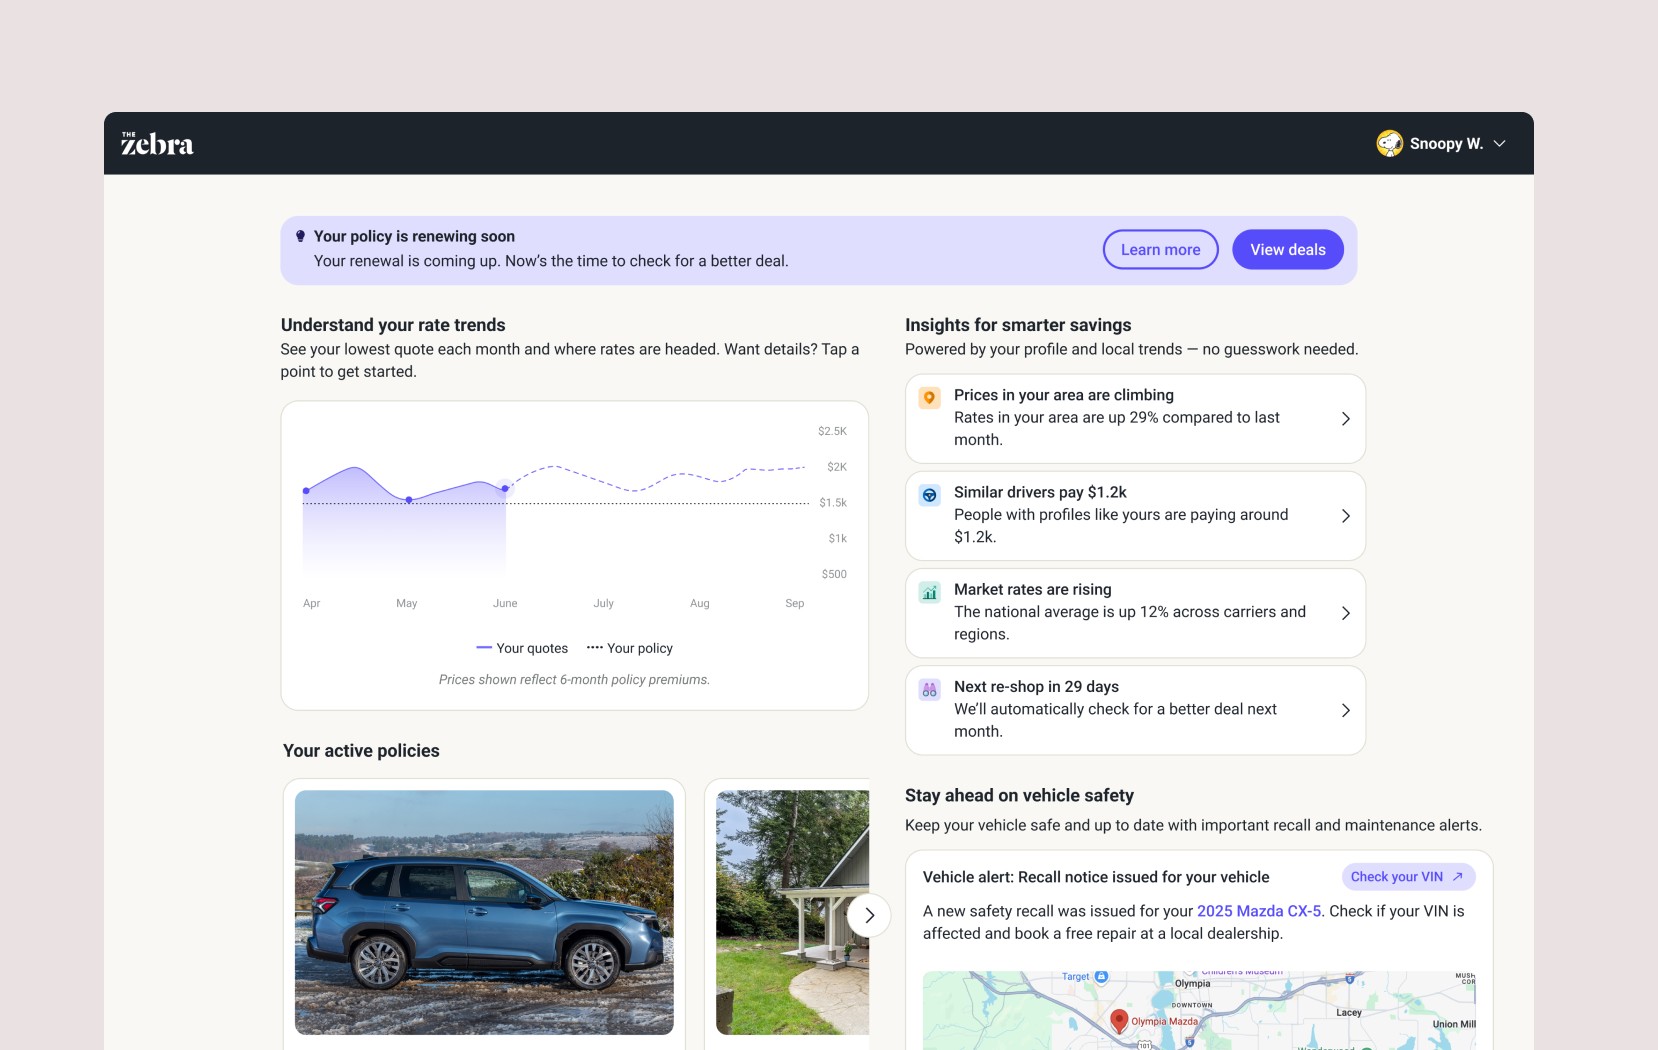Click the Check your VIN button
Screen dimensions: 1658x1050
[1408, 877]
